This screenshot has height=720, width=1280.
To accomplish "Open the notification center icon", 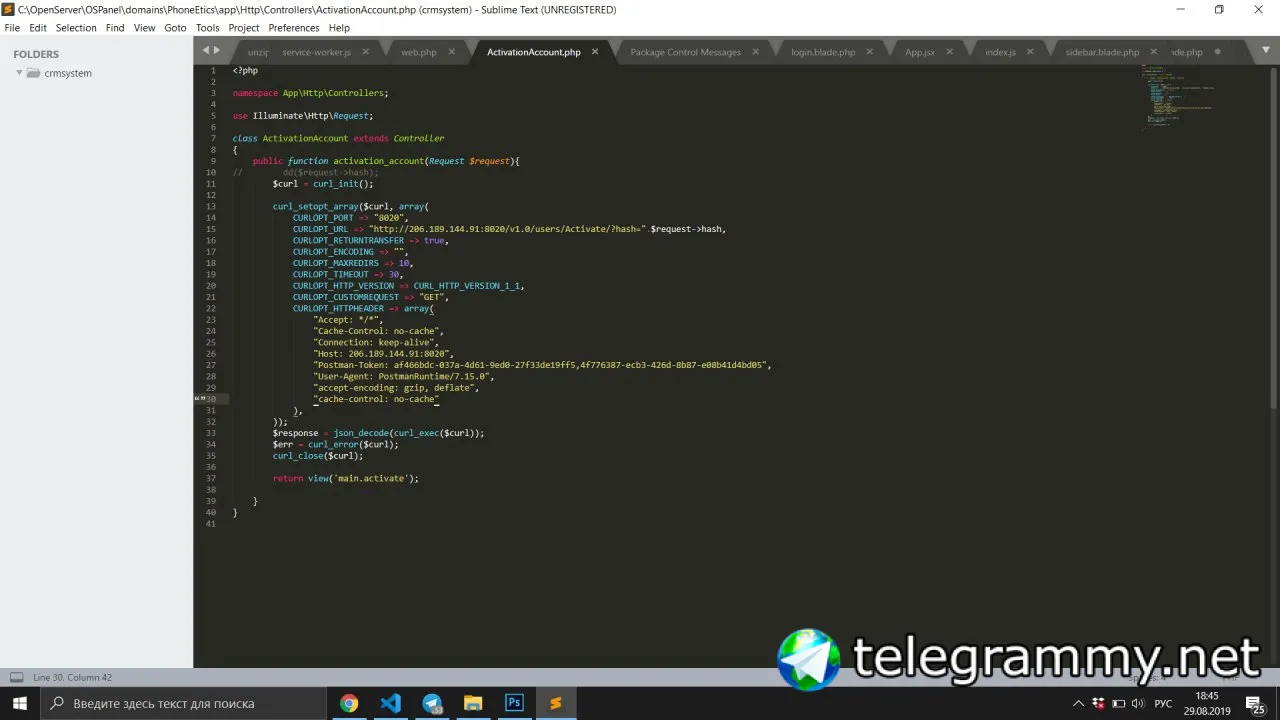I will (x=1254, y=703).
